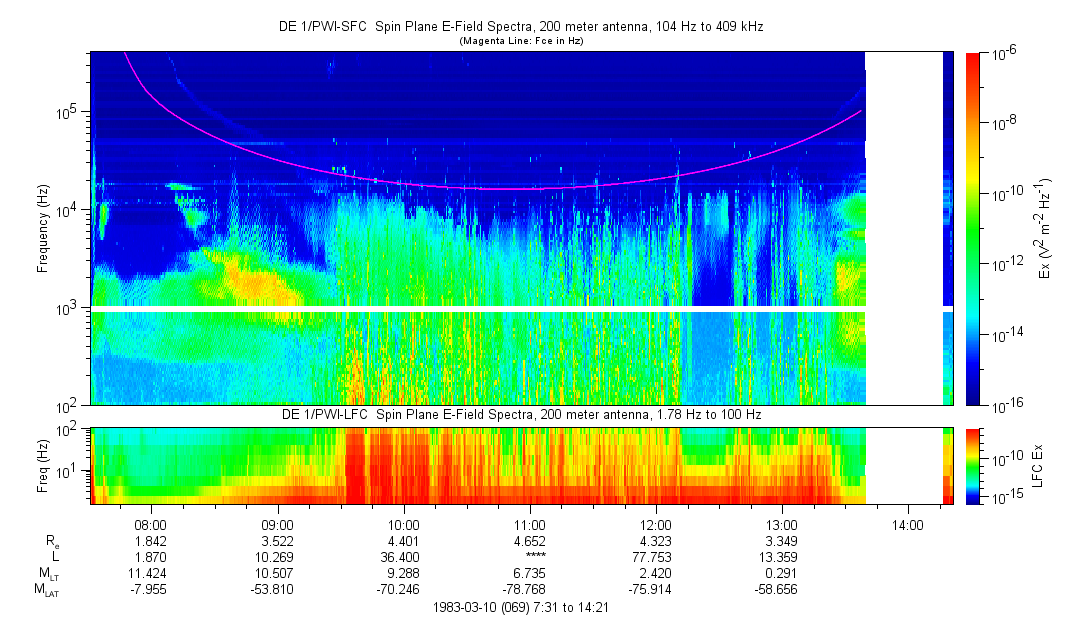Image resolution: width=1083 pixels, height=620 pixels.
Task: Select the 08:00 time tick label
Action: [x=151, y=524]
